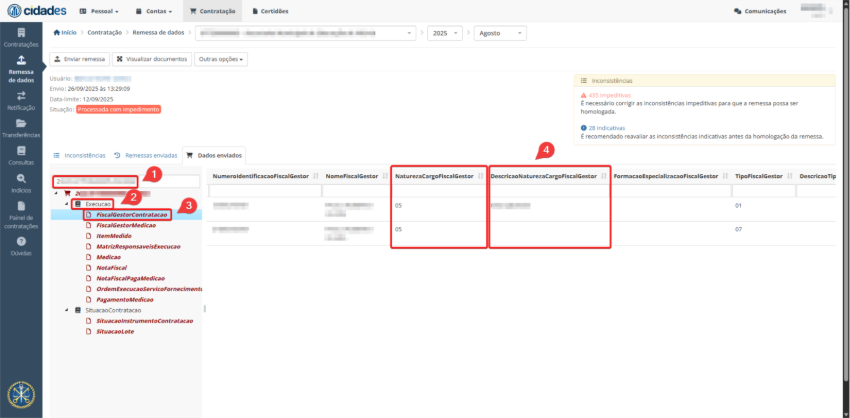
Task: Collapse the Execucao tree node
Action: [69, 203]
